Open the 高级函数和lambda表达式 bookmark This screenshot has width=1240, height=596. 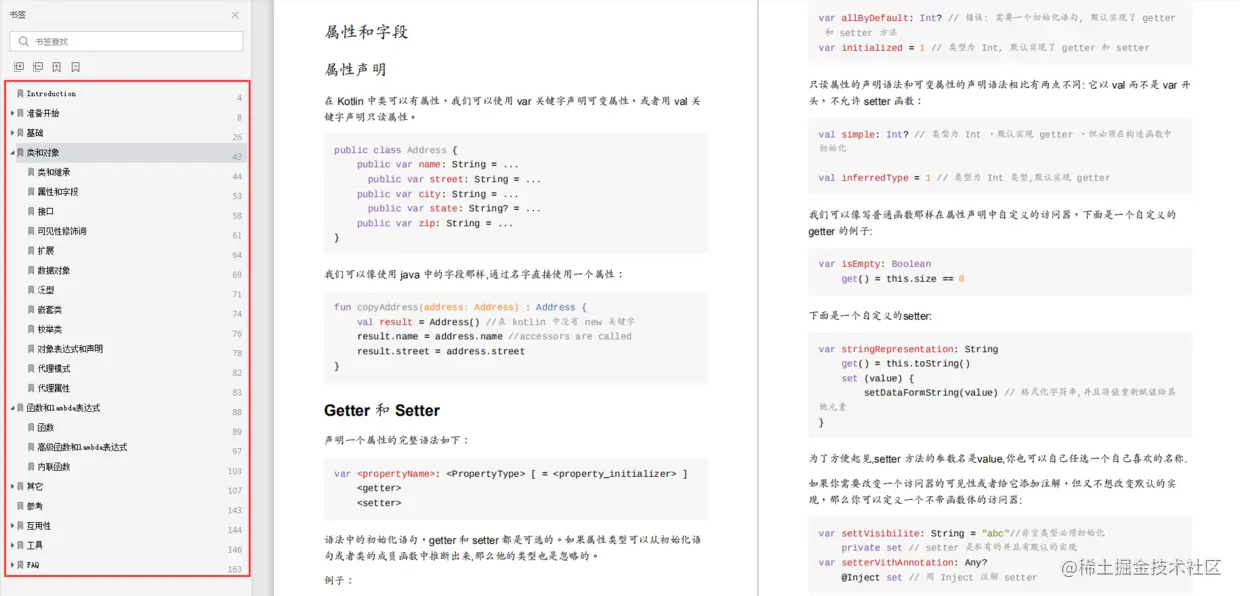click(x=82, y=447)
